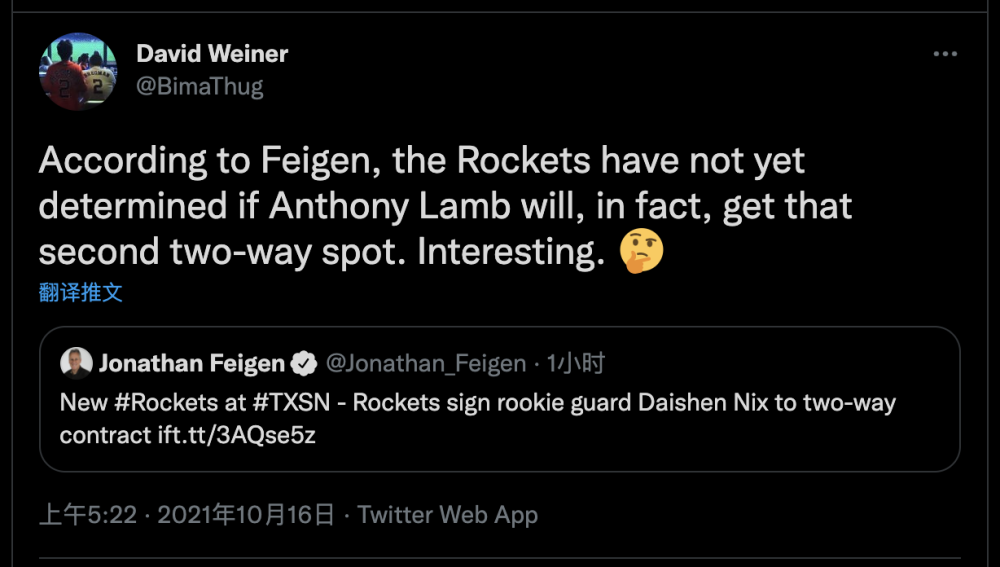Click the Jonathan Feigen name in quoted tweet
1000x567 pixels.
(x=193, y=363)
